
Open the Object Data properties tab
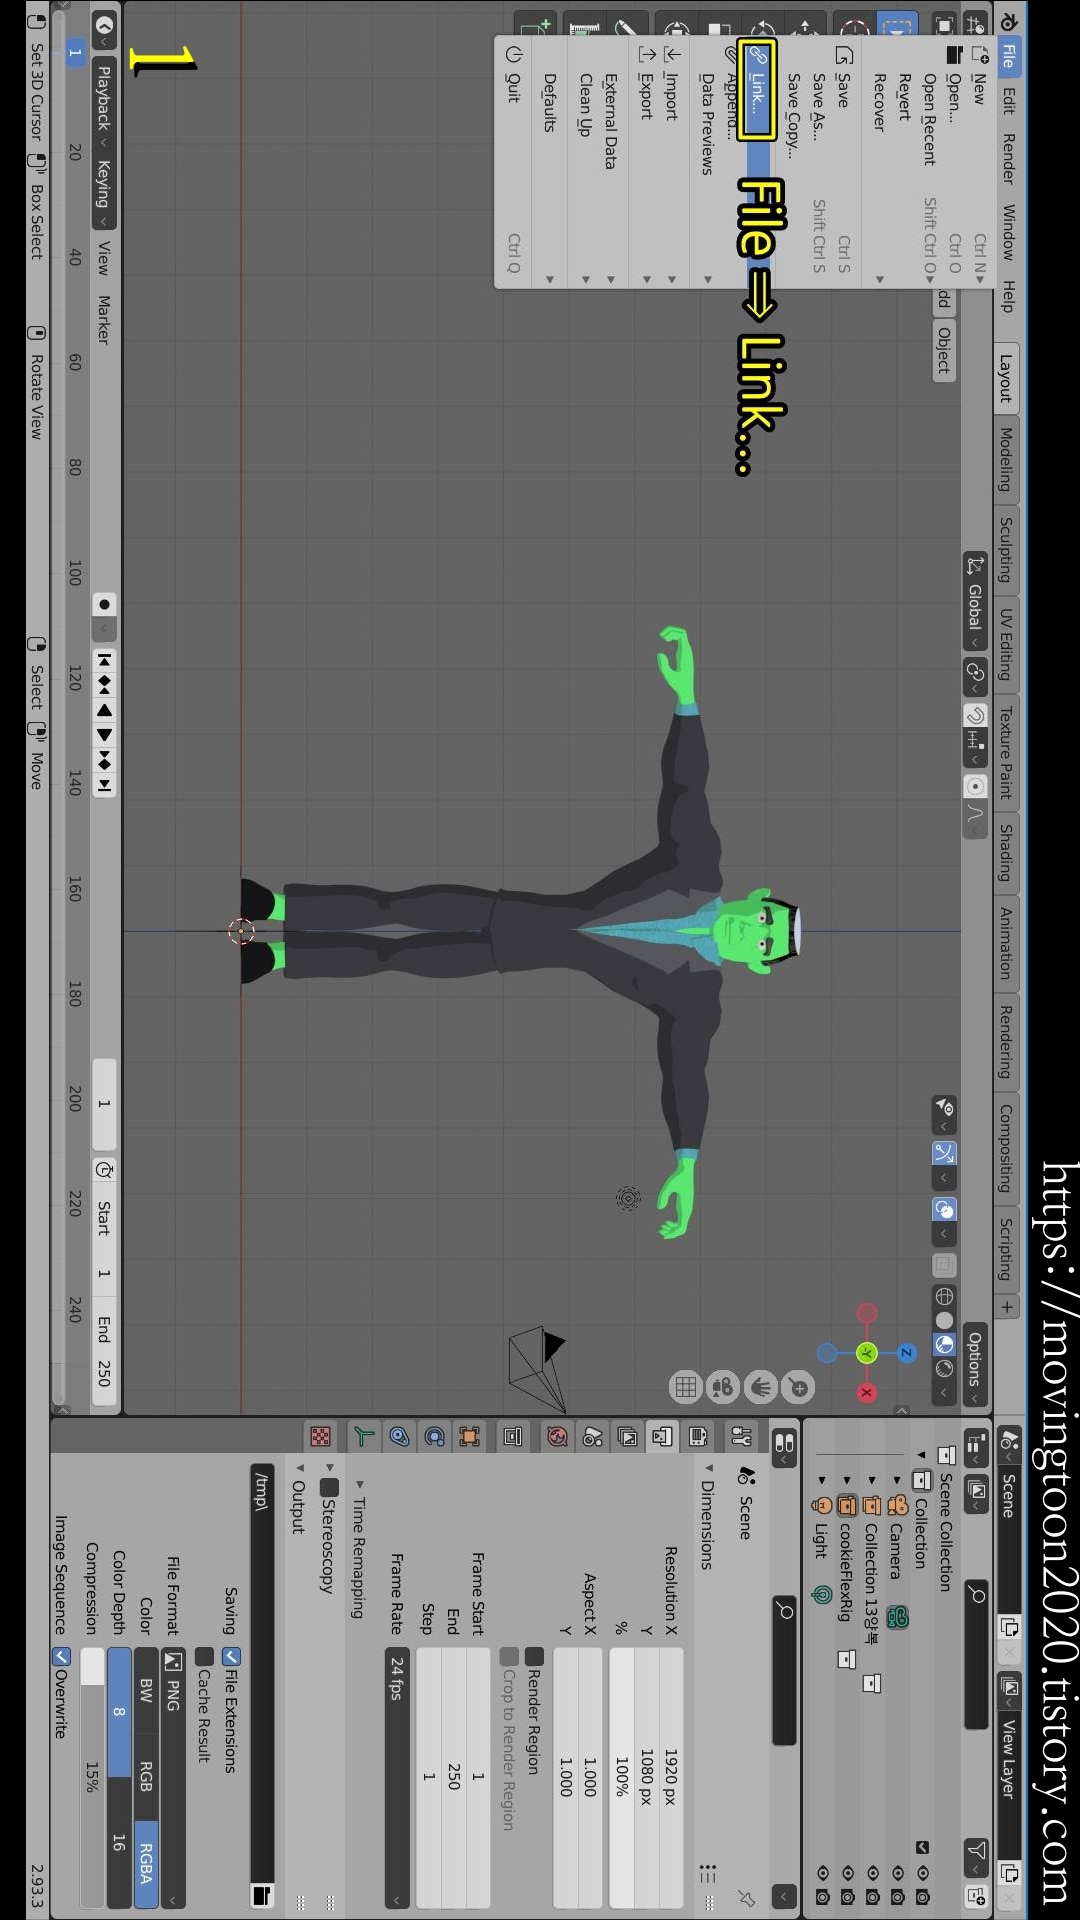[x=364, y=1437]
